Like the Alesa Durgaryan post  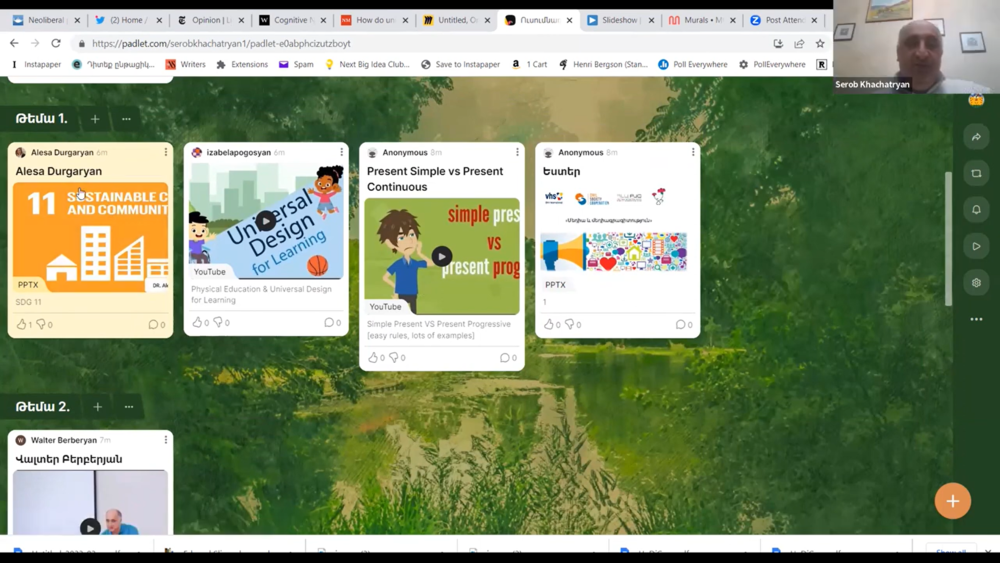(21, 324)
